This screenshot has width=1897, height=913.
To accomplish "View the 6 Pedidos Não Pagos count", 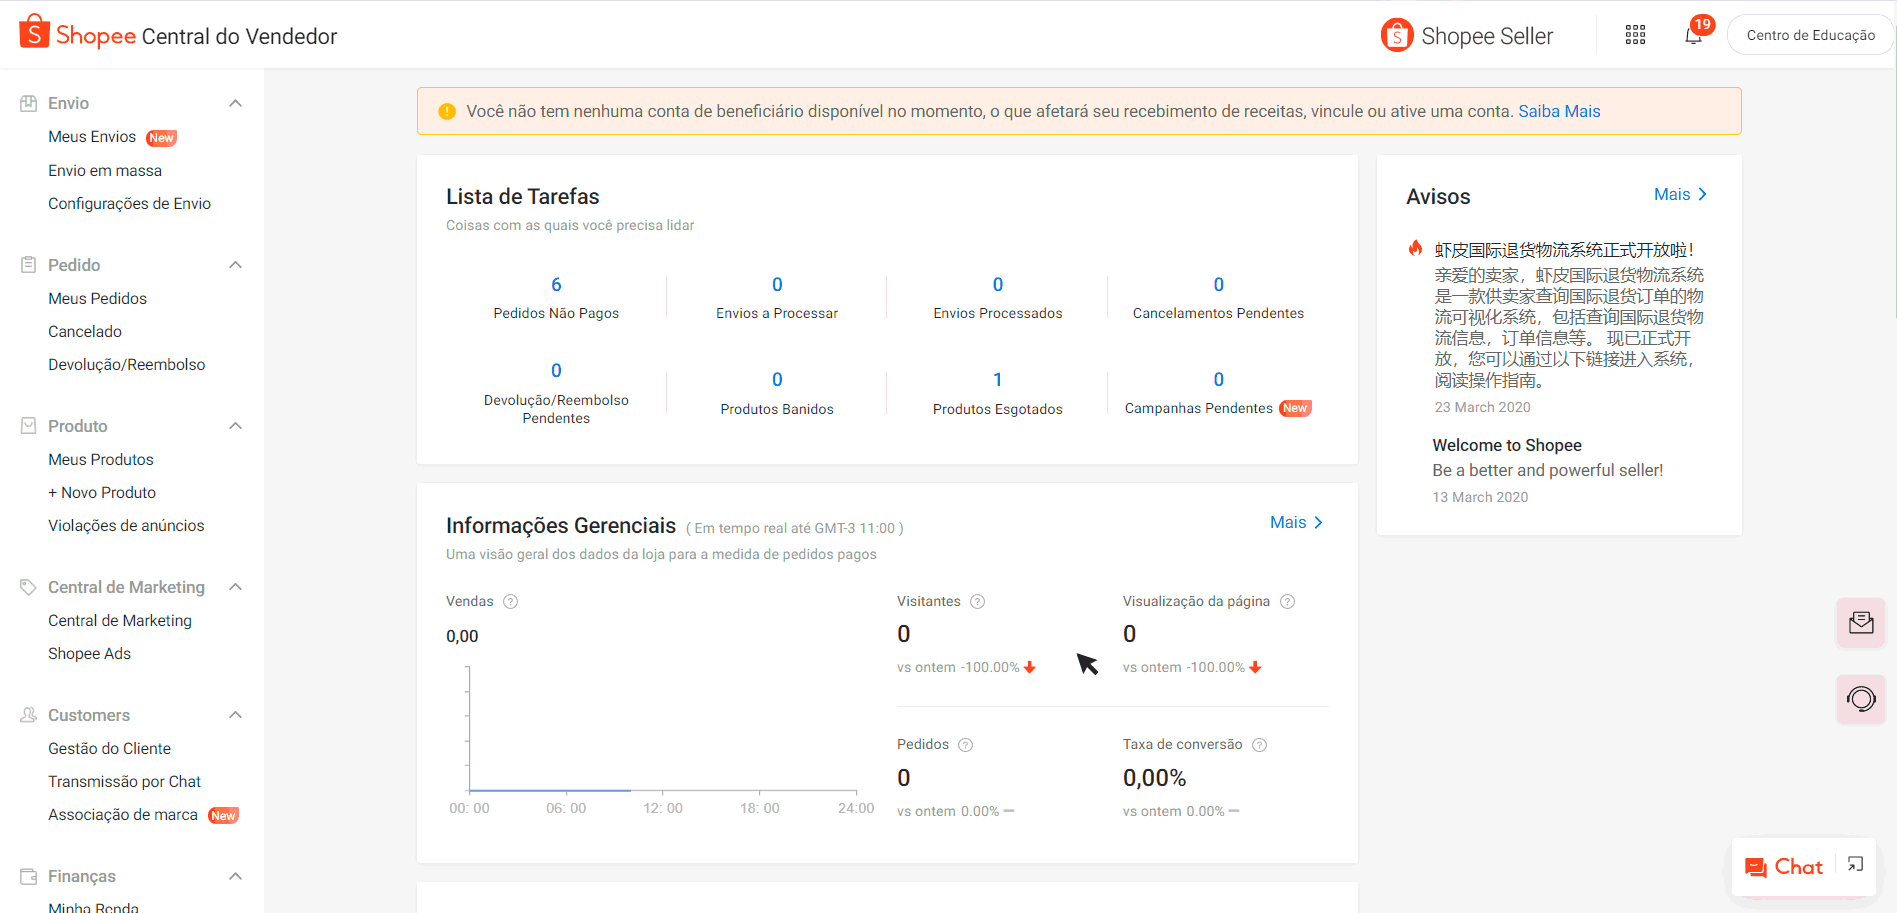I will coord(556,284).
